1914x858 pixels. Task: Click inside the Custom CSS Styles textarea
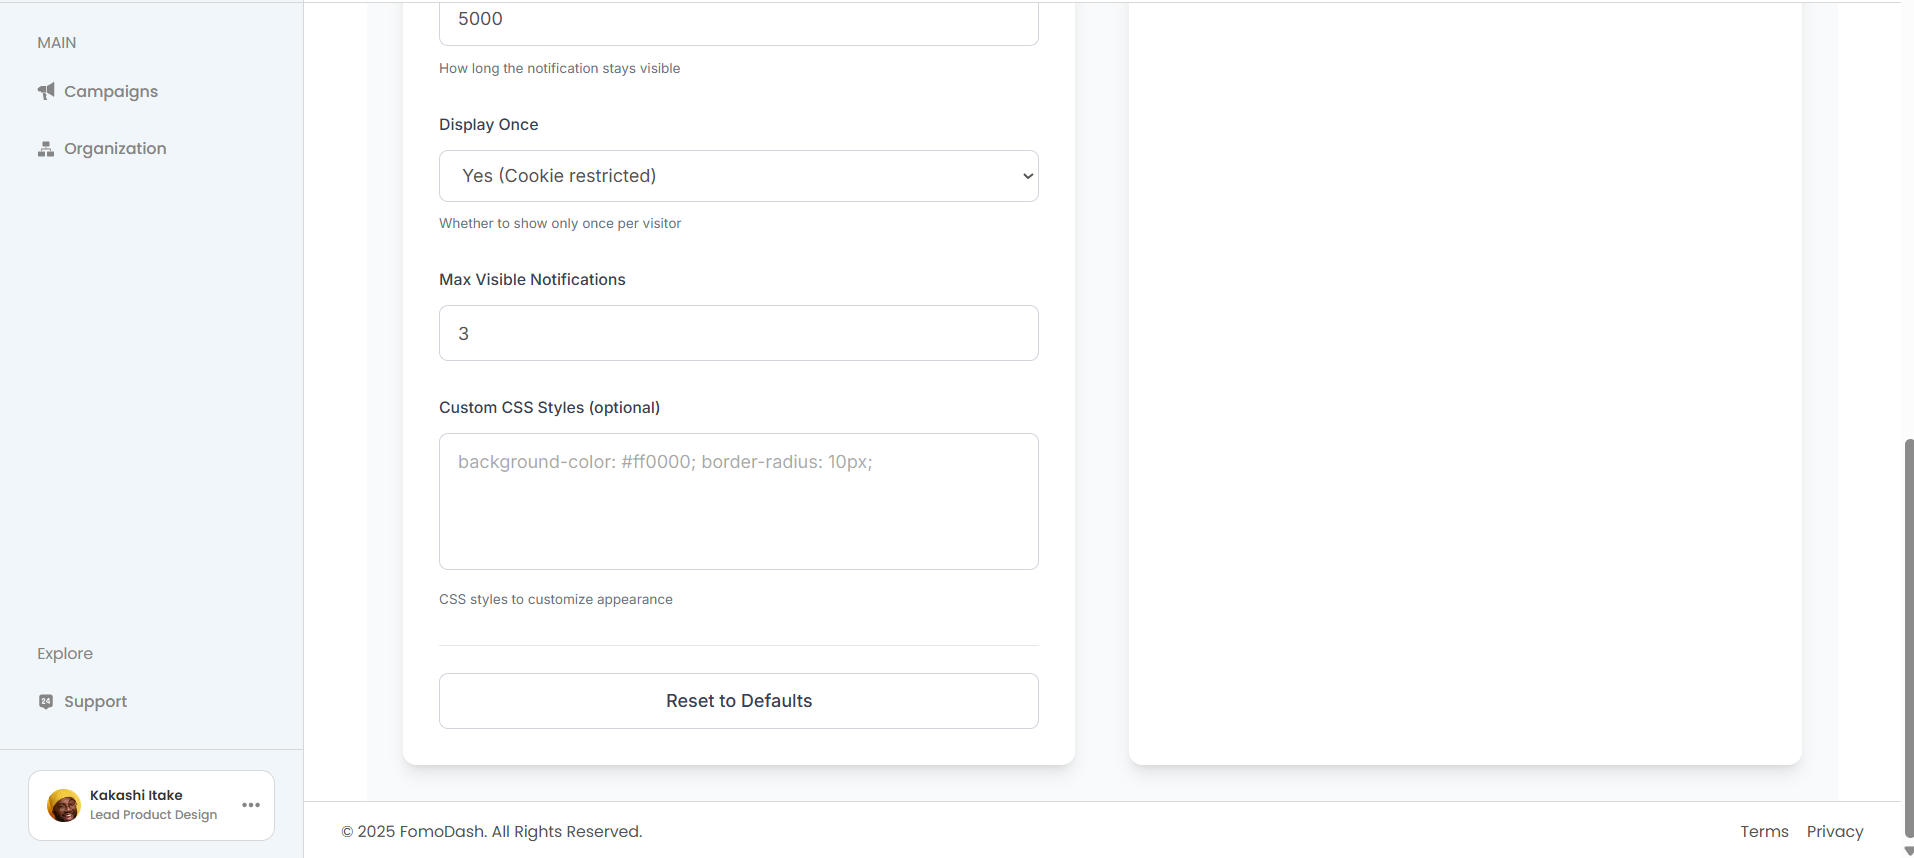738,501
